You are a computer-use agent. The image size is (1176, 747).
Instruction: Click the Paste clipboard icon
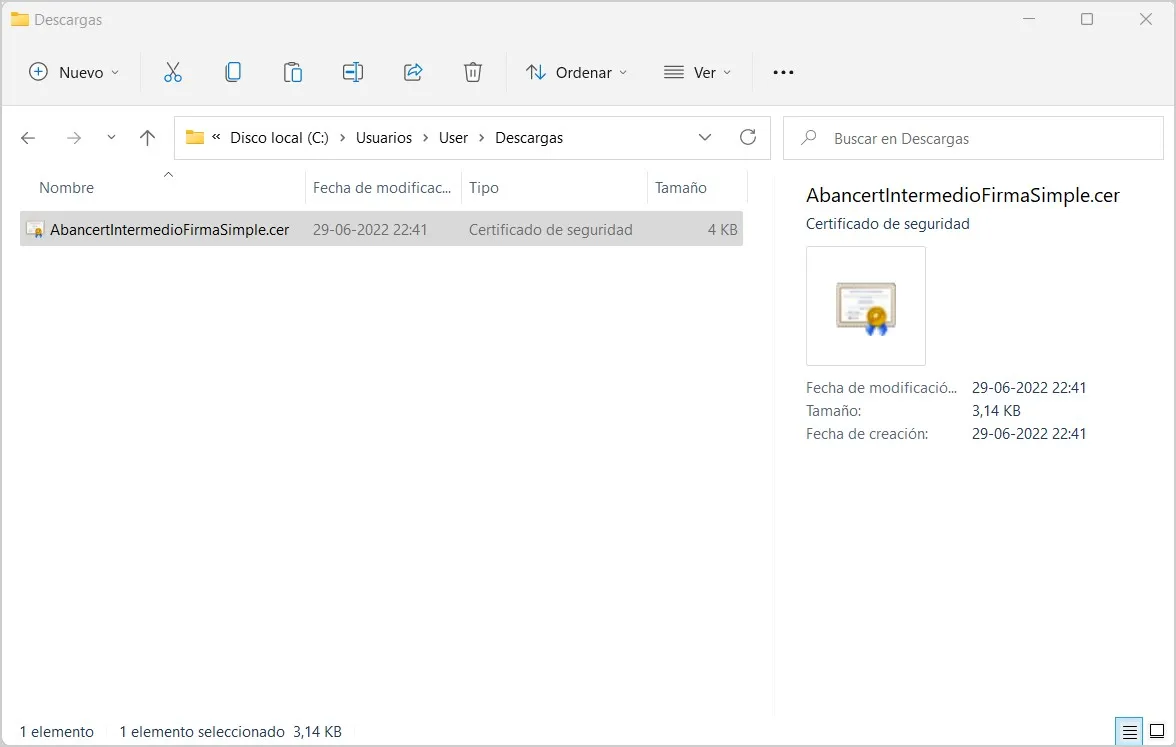point(292,72)
